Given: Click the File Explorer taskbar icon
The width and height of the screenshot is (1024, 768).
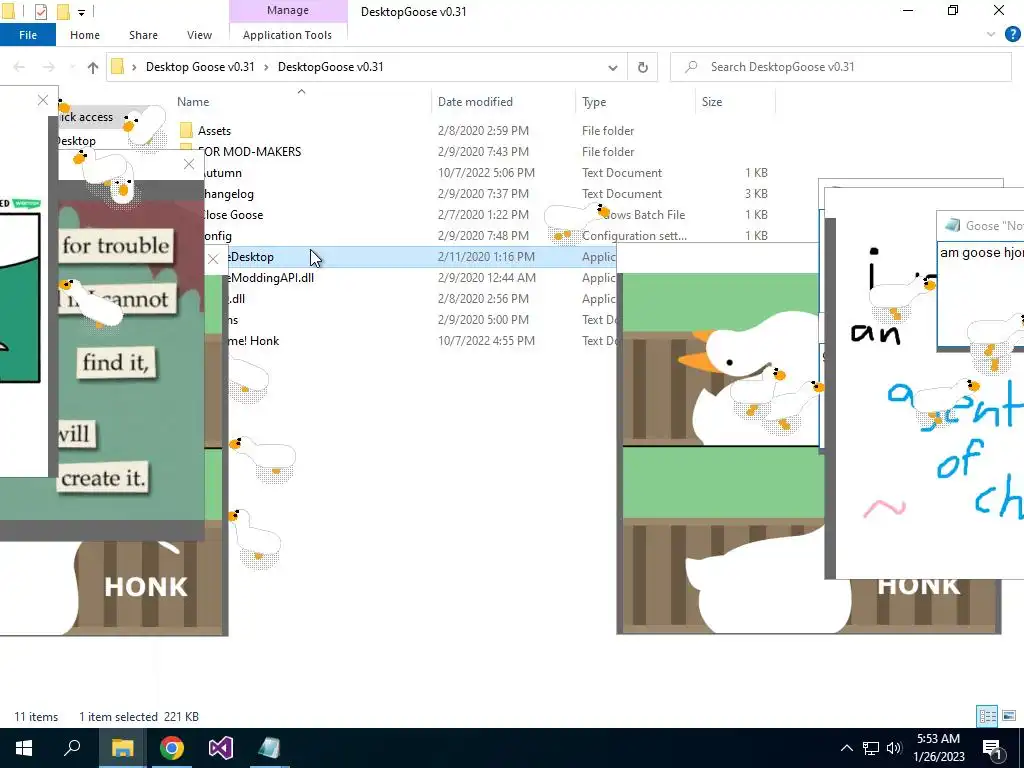Looking at the screenshot, I should (x=122, y=748).
